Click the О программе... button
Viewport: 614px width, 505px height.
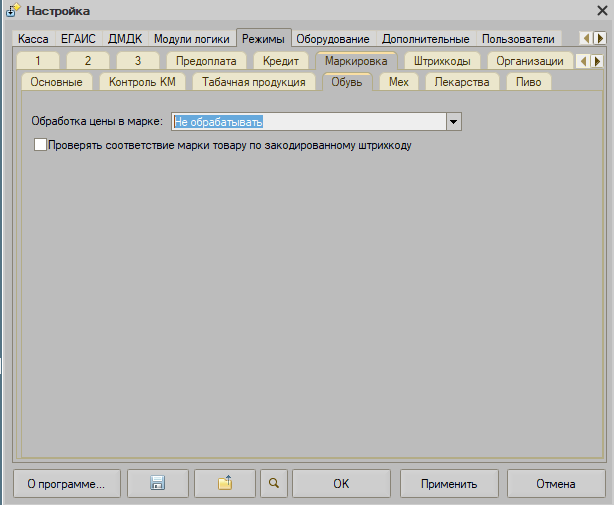point(66,483)
